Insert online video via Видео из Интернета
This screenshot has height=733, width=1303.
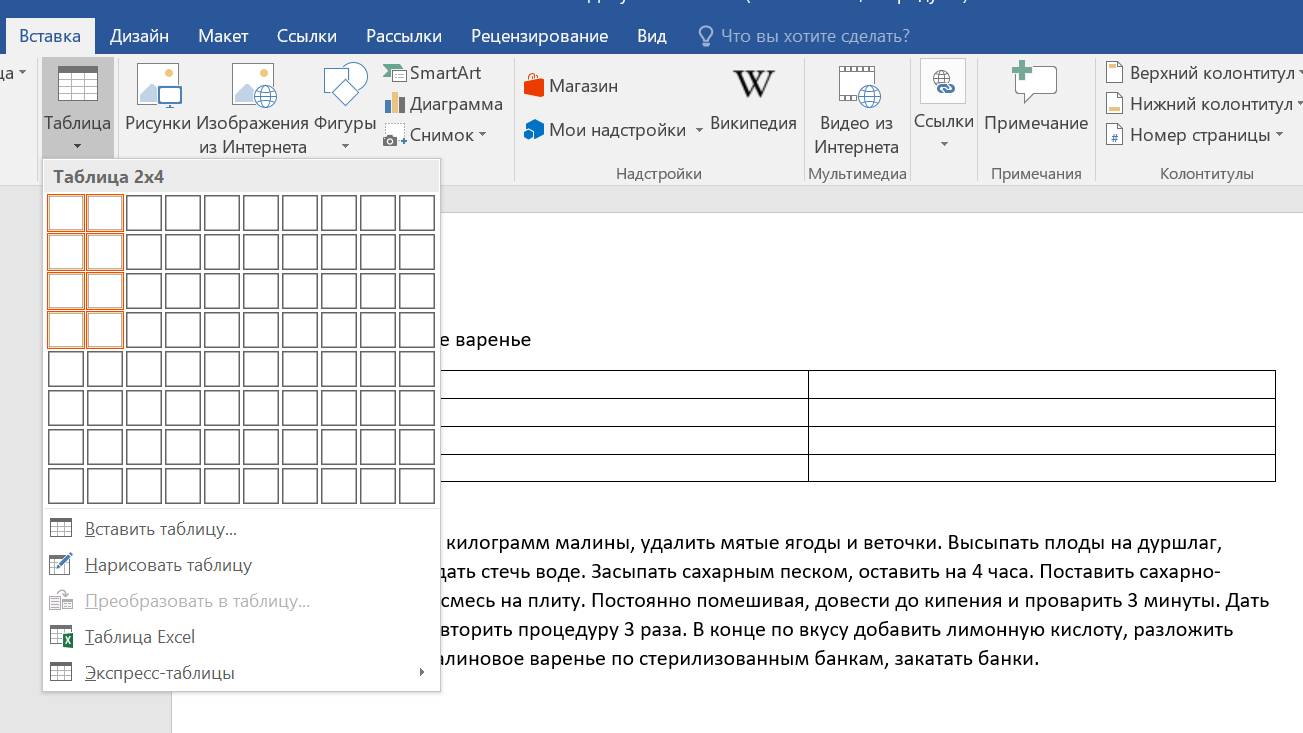856,108
